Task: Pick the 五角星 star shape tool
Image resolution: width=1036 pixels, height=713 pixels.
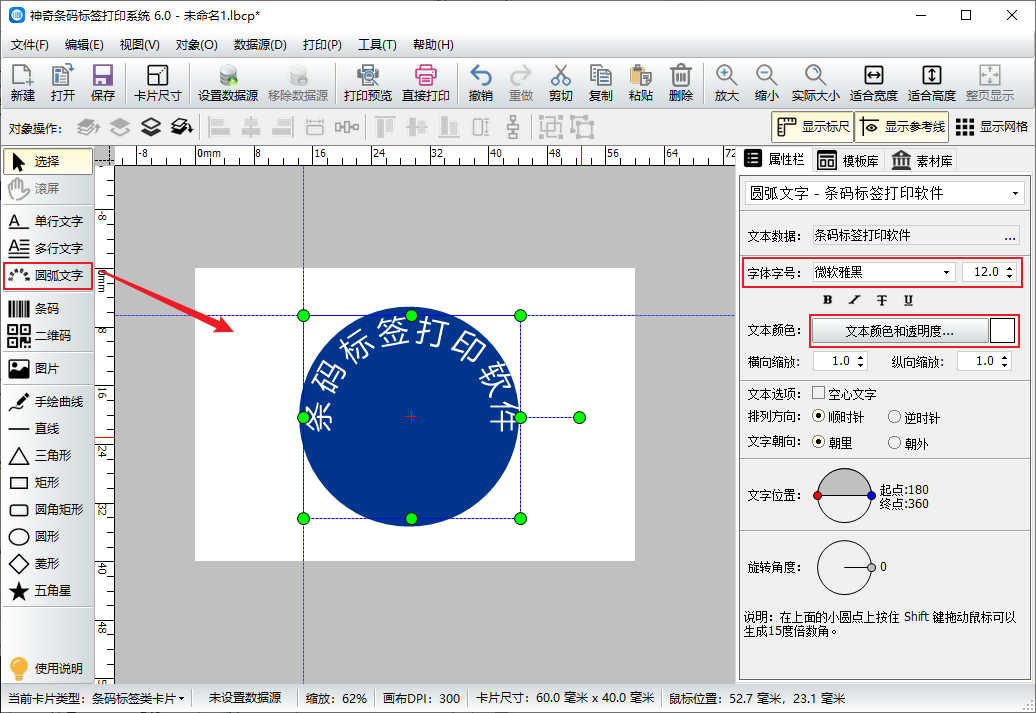Action: 48,591
